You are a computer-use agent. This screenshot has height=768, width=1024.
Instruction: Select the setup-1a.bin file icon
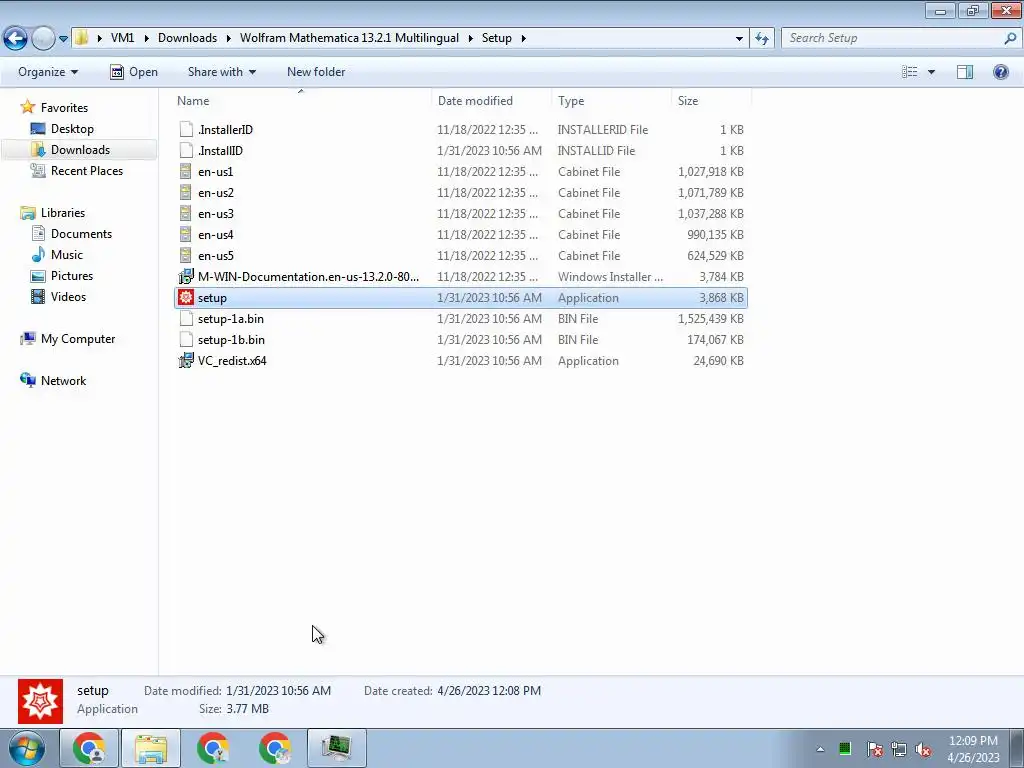(x=186, y=319)
